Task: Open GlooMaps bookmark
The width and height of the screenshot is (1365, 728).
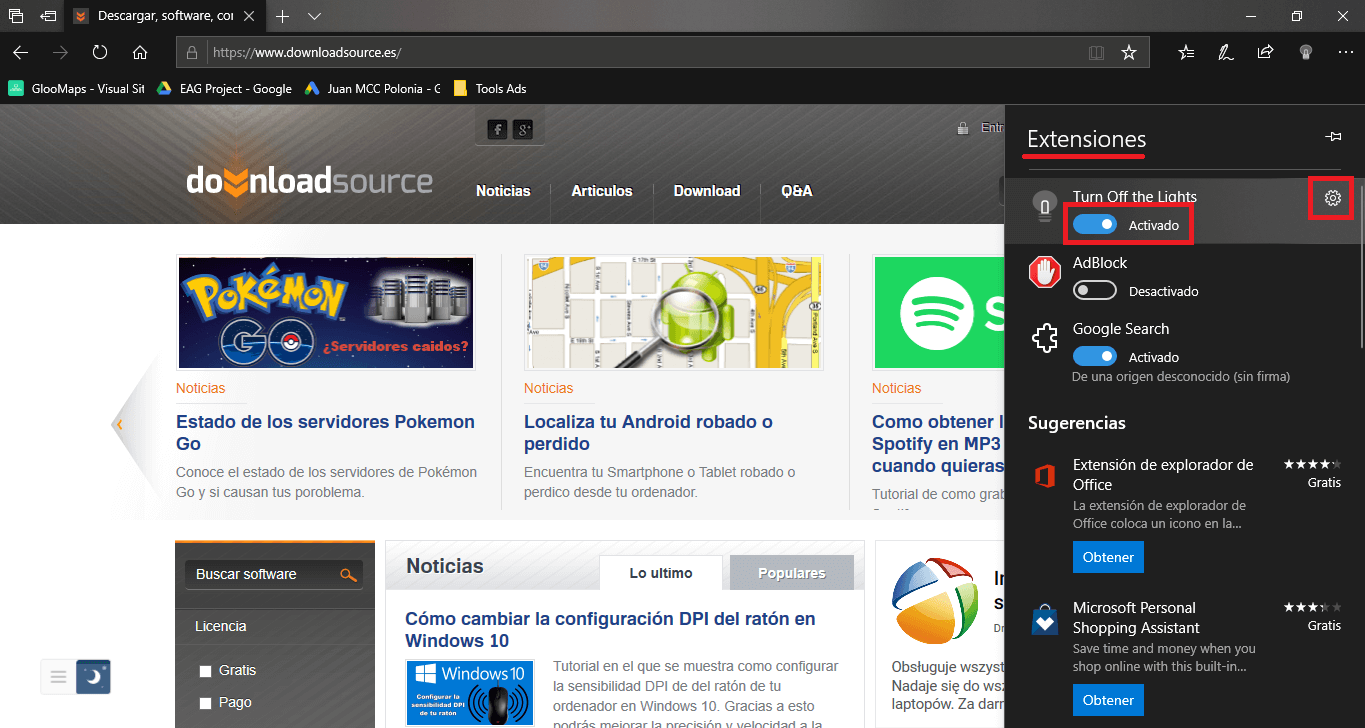Action: (x=76, y=88)
